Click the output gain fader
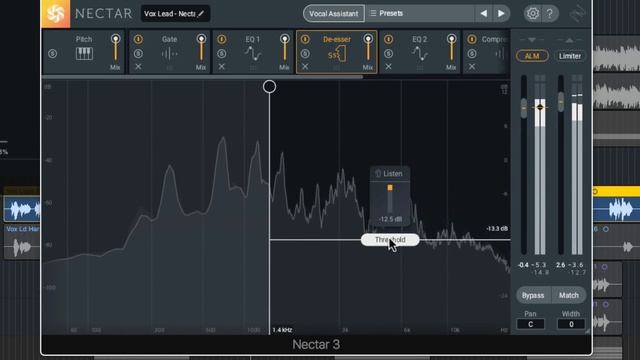This screenshot has width=640, height=360. [x=561, y=102]
